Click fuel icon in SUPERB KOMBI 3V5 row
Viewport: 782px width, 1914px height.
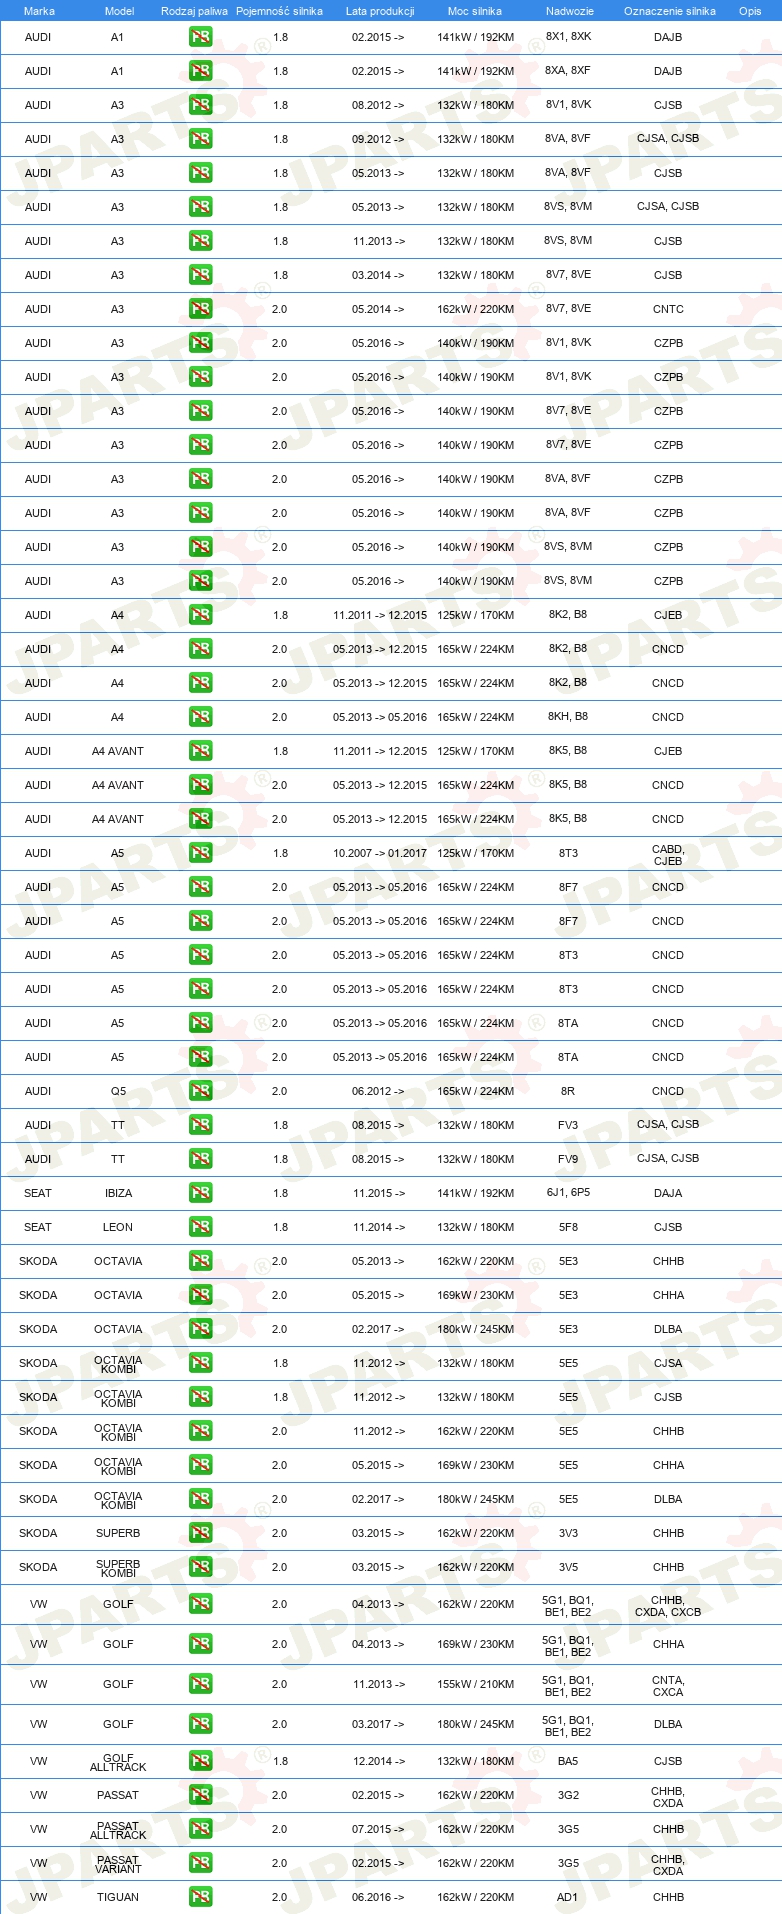click(200, 1567)
